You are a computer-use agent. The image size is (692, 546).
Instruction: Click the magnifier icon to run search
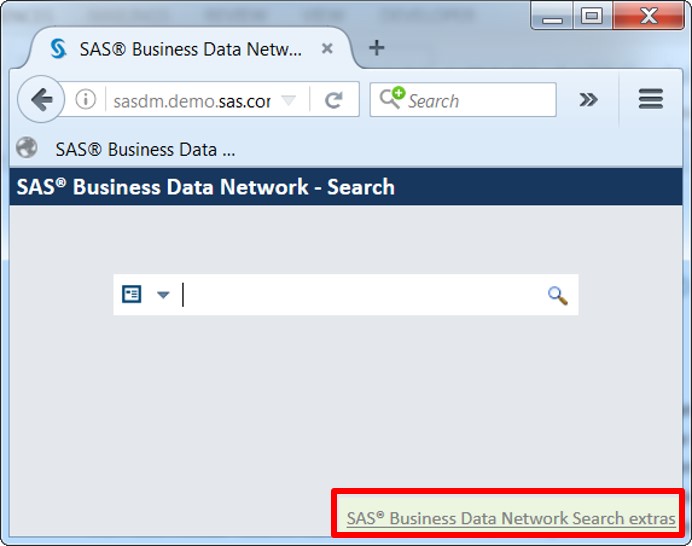(x=557, y=295)
